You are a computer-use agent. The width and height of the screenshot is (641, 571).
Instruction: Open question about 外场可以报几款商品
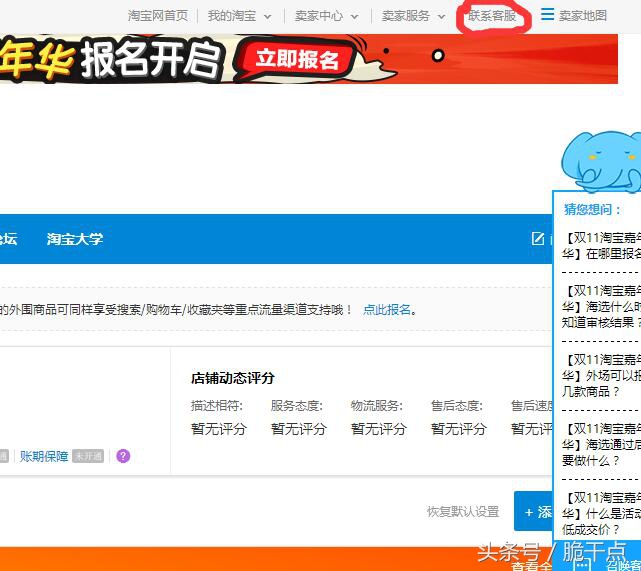pyautogui.click(x=601, y=376)
